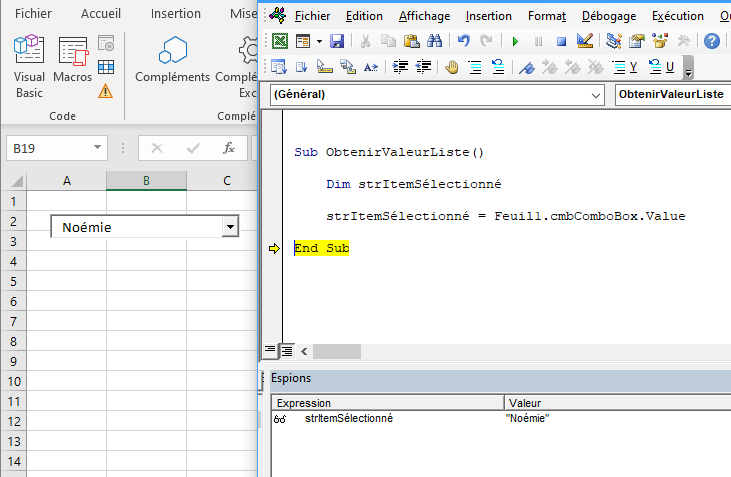
Task: Click the horizontal scrollbar thumb in code window
Action: coord(337,351)
